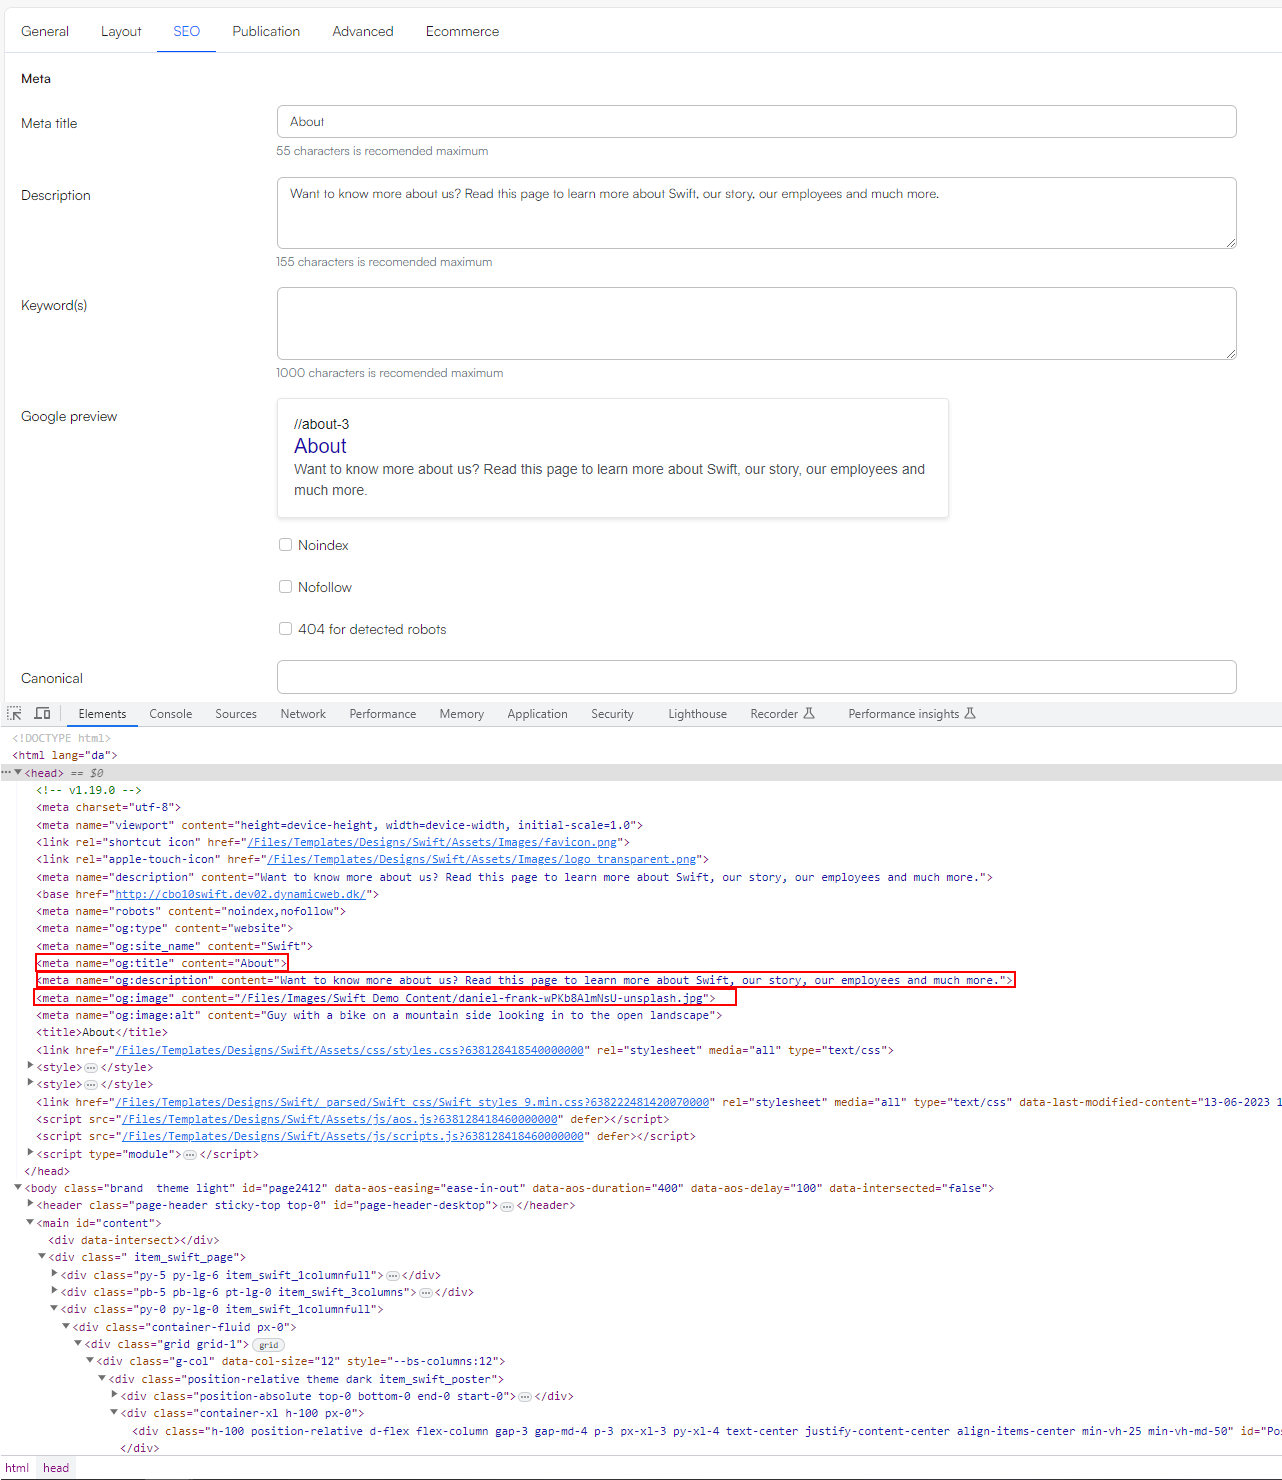Select the head breadcrumb at bottom
Viewport: 1282px width, 1480px height.
[56, 1468]
